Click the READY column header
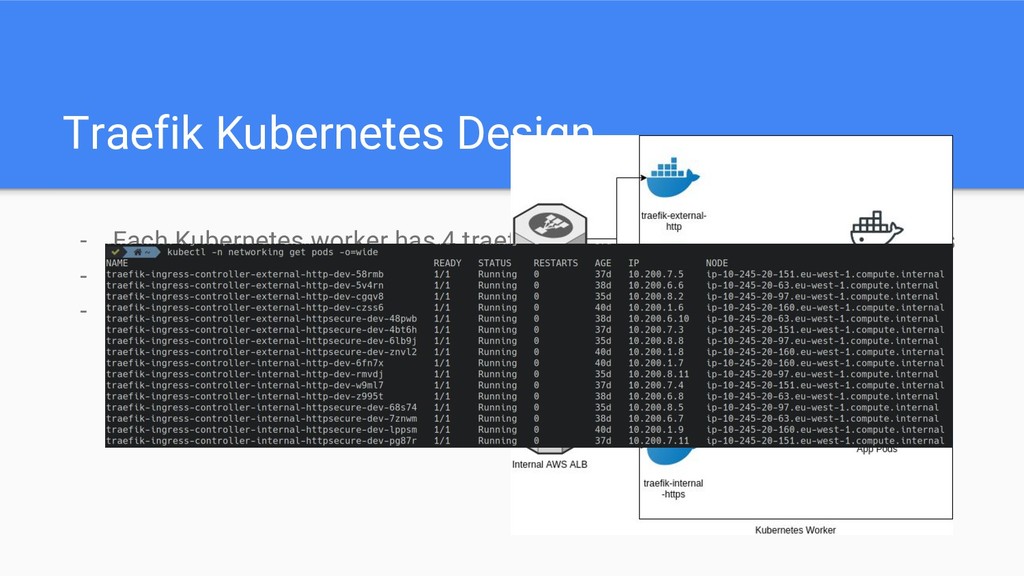This screenshot has height=576, width=1024. 447,263
